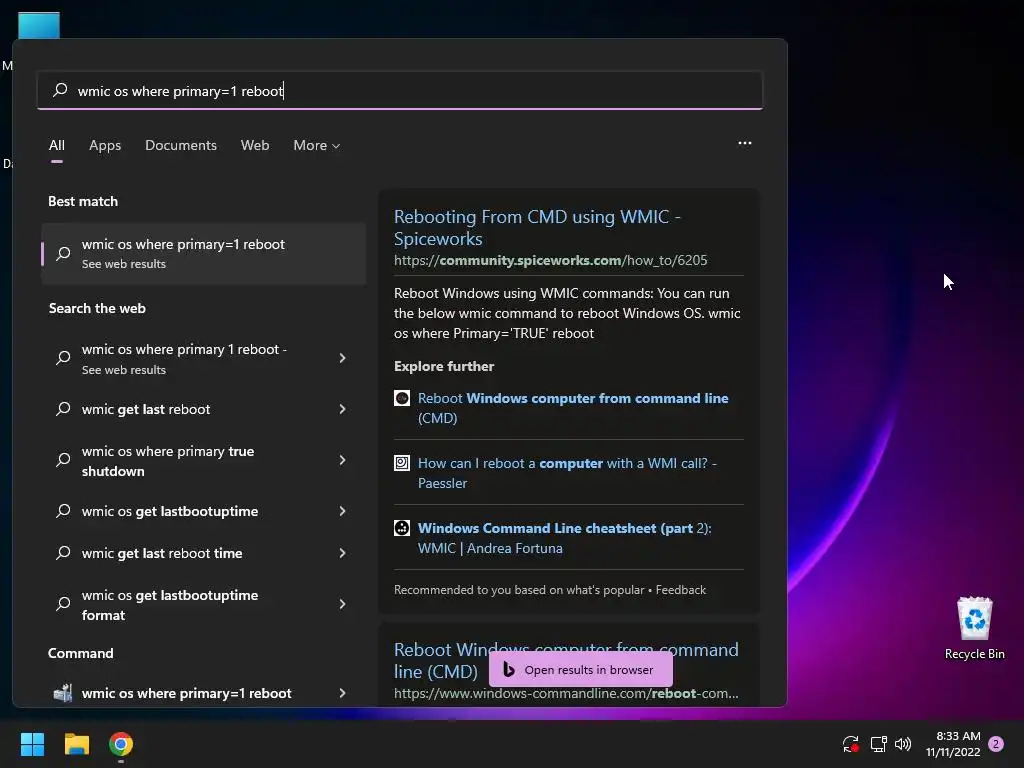Expand arrow for 'wmic os get lastbootuptime'

(342, 511)
